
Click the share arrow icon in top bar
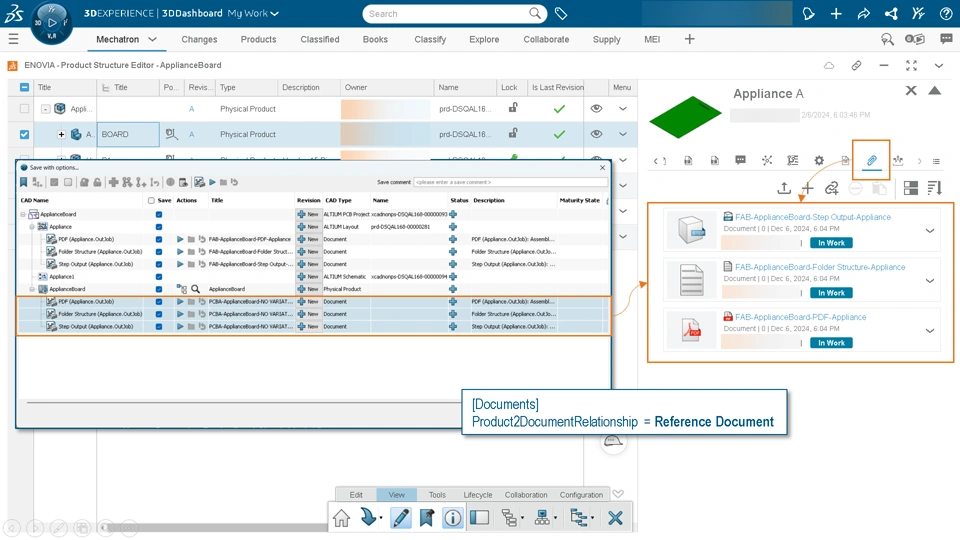pos(863,13)
